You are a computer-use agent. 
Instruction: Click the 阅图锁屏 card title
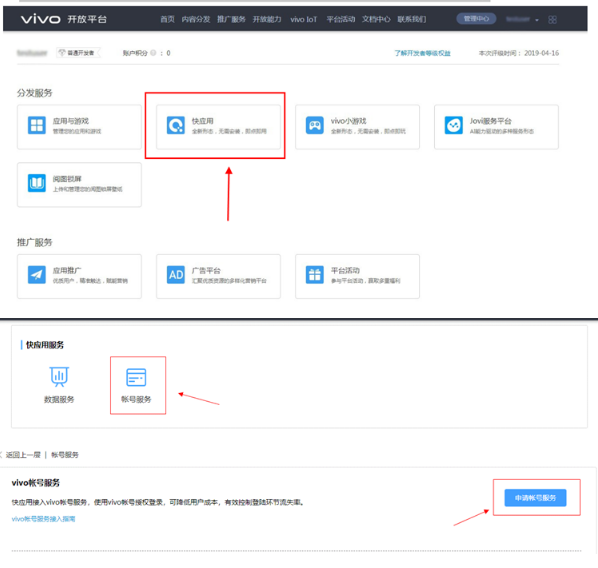pos(67,179)
